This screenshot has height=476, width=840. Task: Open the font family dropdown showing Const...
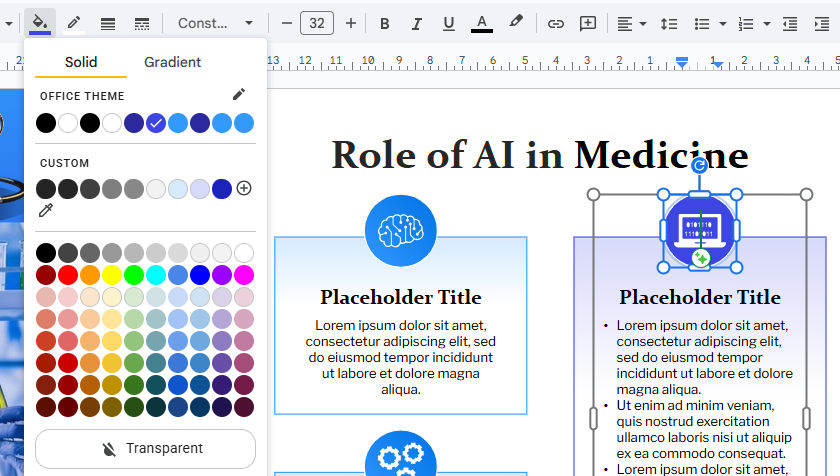(215, 24)
